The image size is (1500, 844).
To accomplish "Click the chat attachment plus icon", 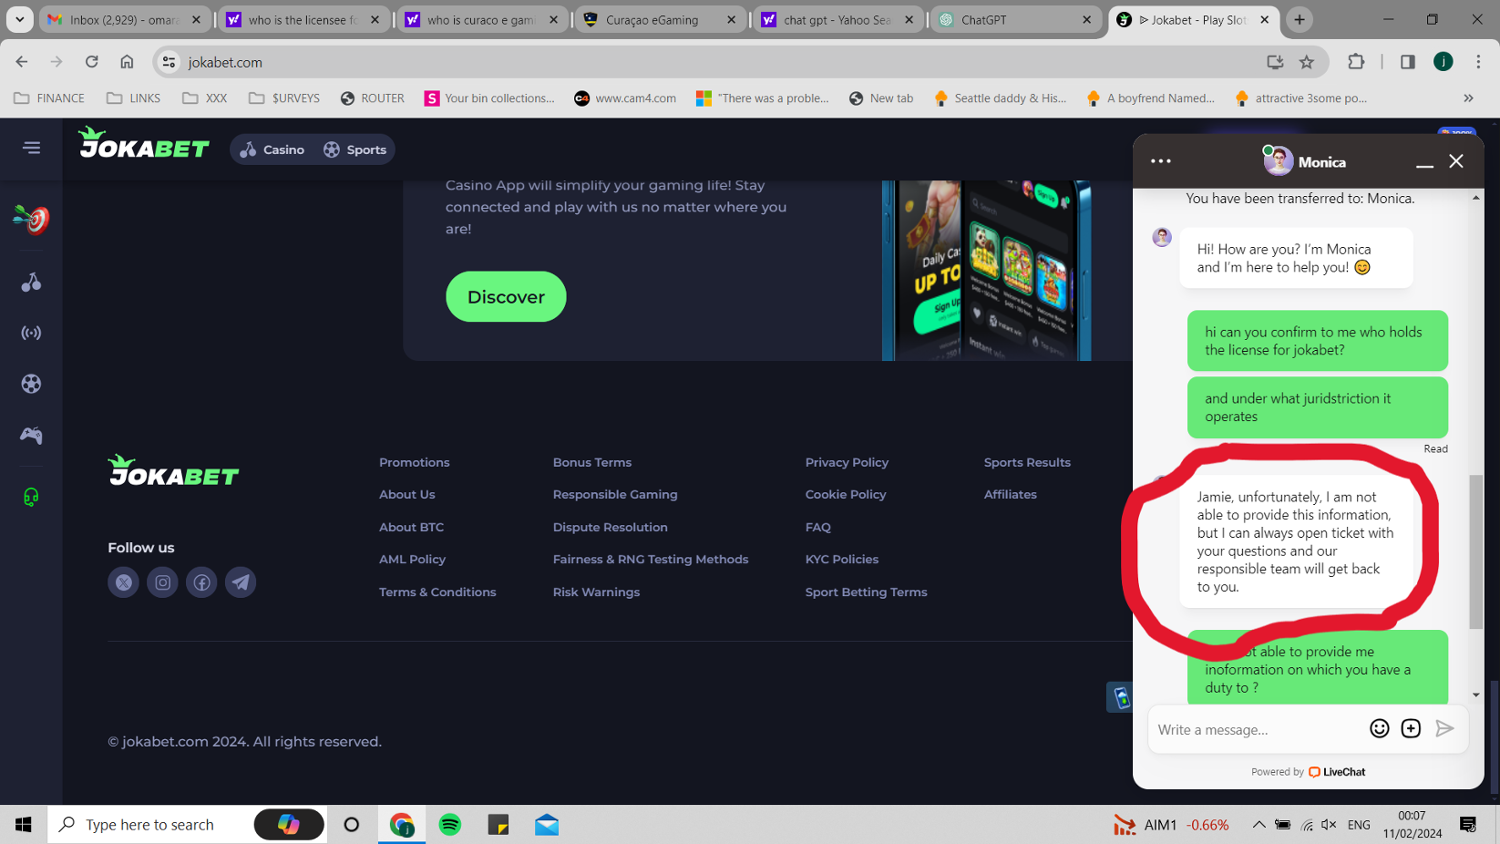I will (1411, 729).
